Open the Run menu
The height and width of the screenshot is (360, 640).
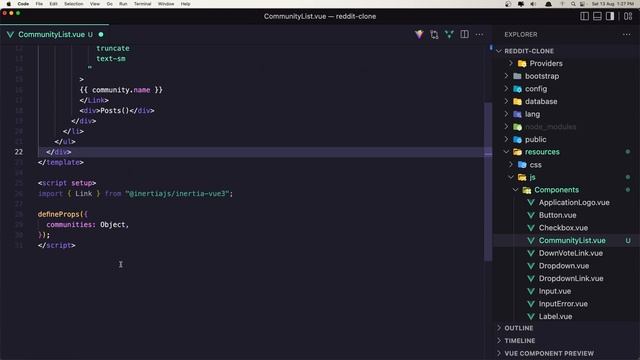[x=123, y=4]
